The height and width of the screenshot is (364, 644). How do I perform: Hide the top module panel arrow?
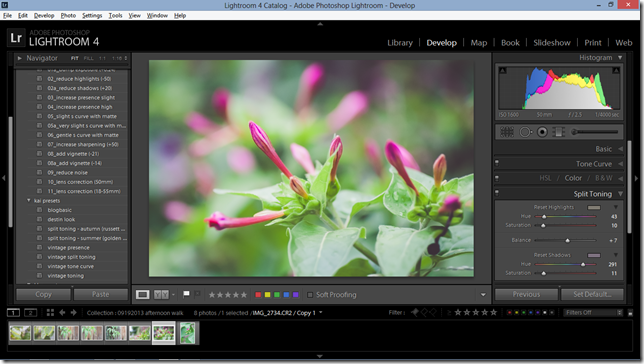[x=320, y=24]
